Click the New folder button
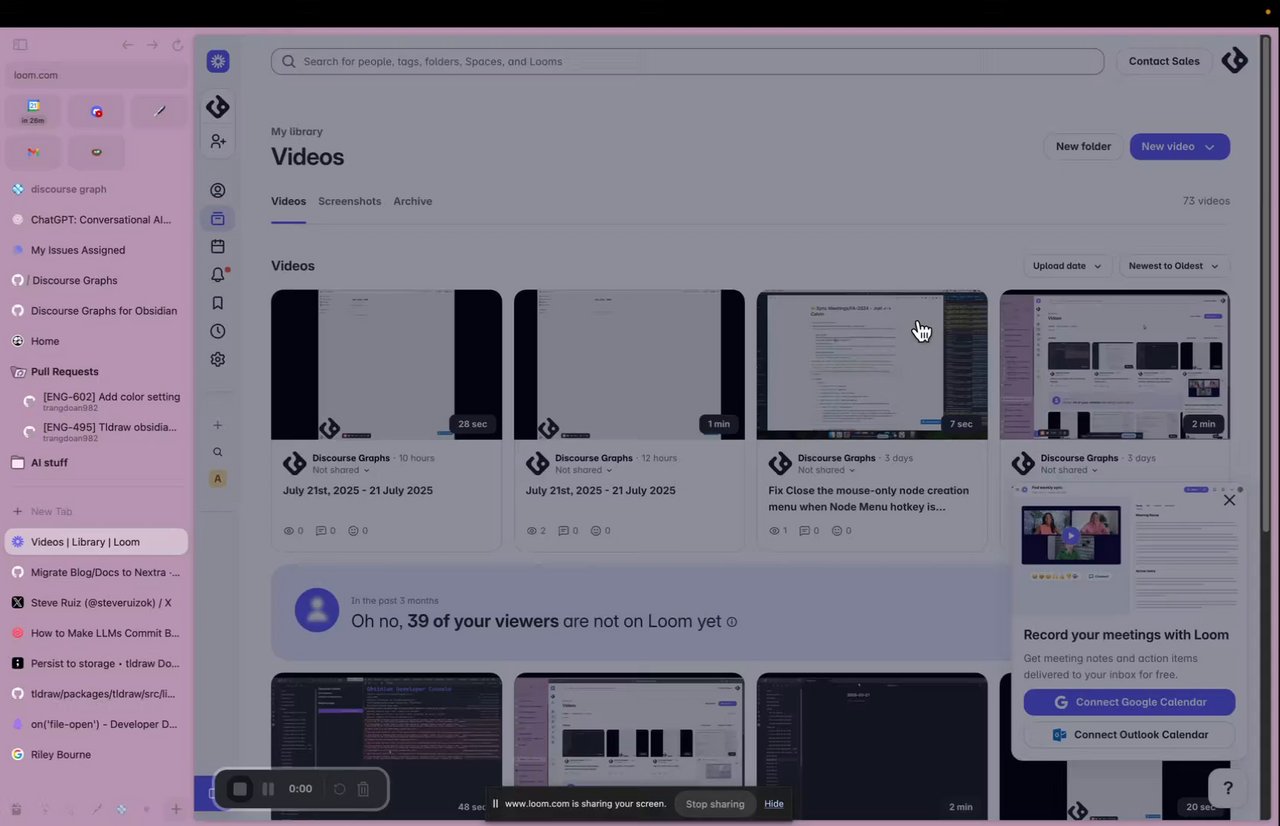Screen dimensions: 1280x826 point(1083,147)
